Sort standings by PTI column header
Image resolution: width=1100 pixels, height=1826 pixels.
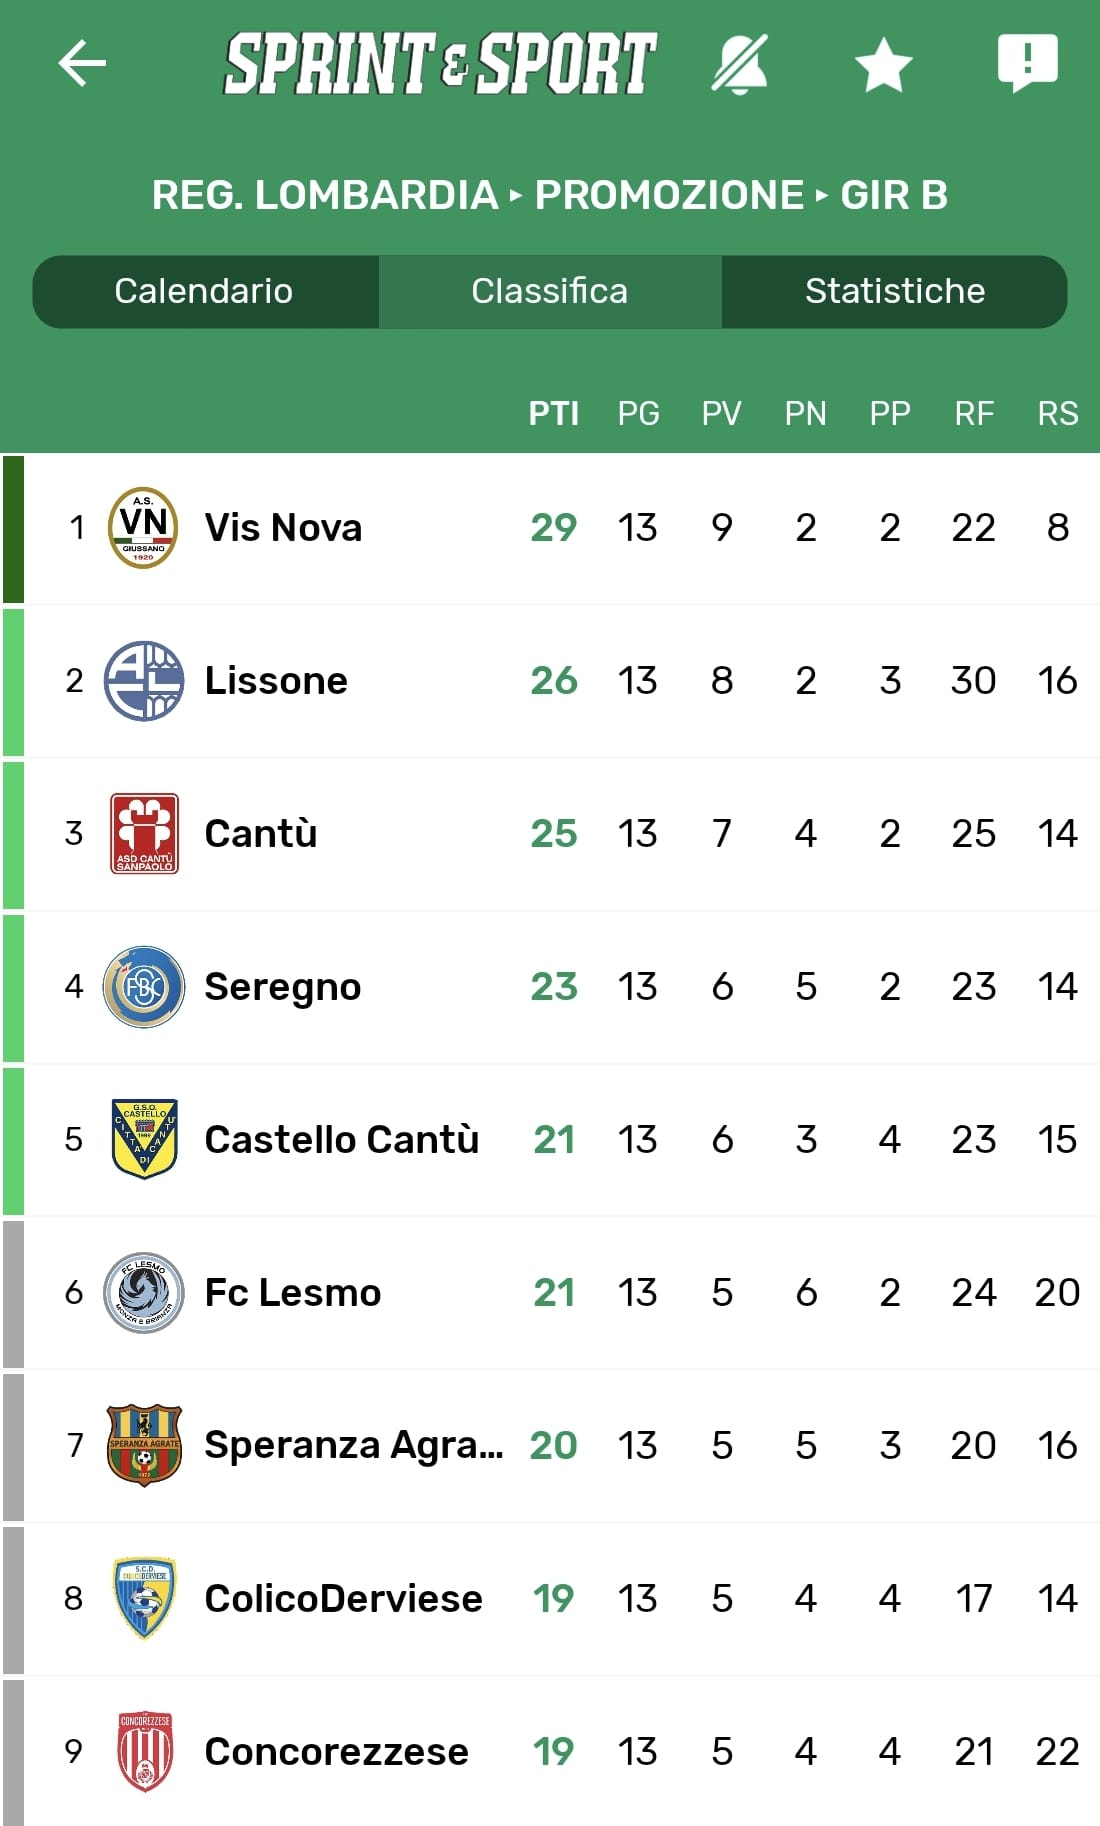[553, 413]
